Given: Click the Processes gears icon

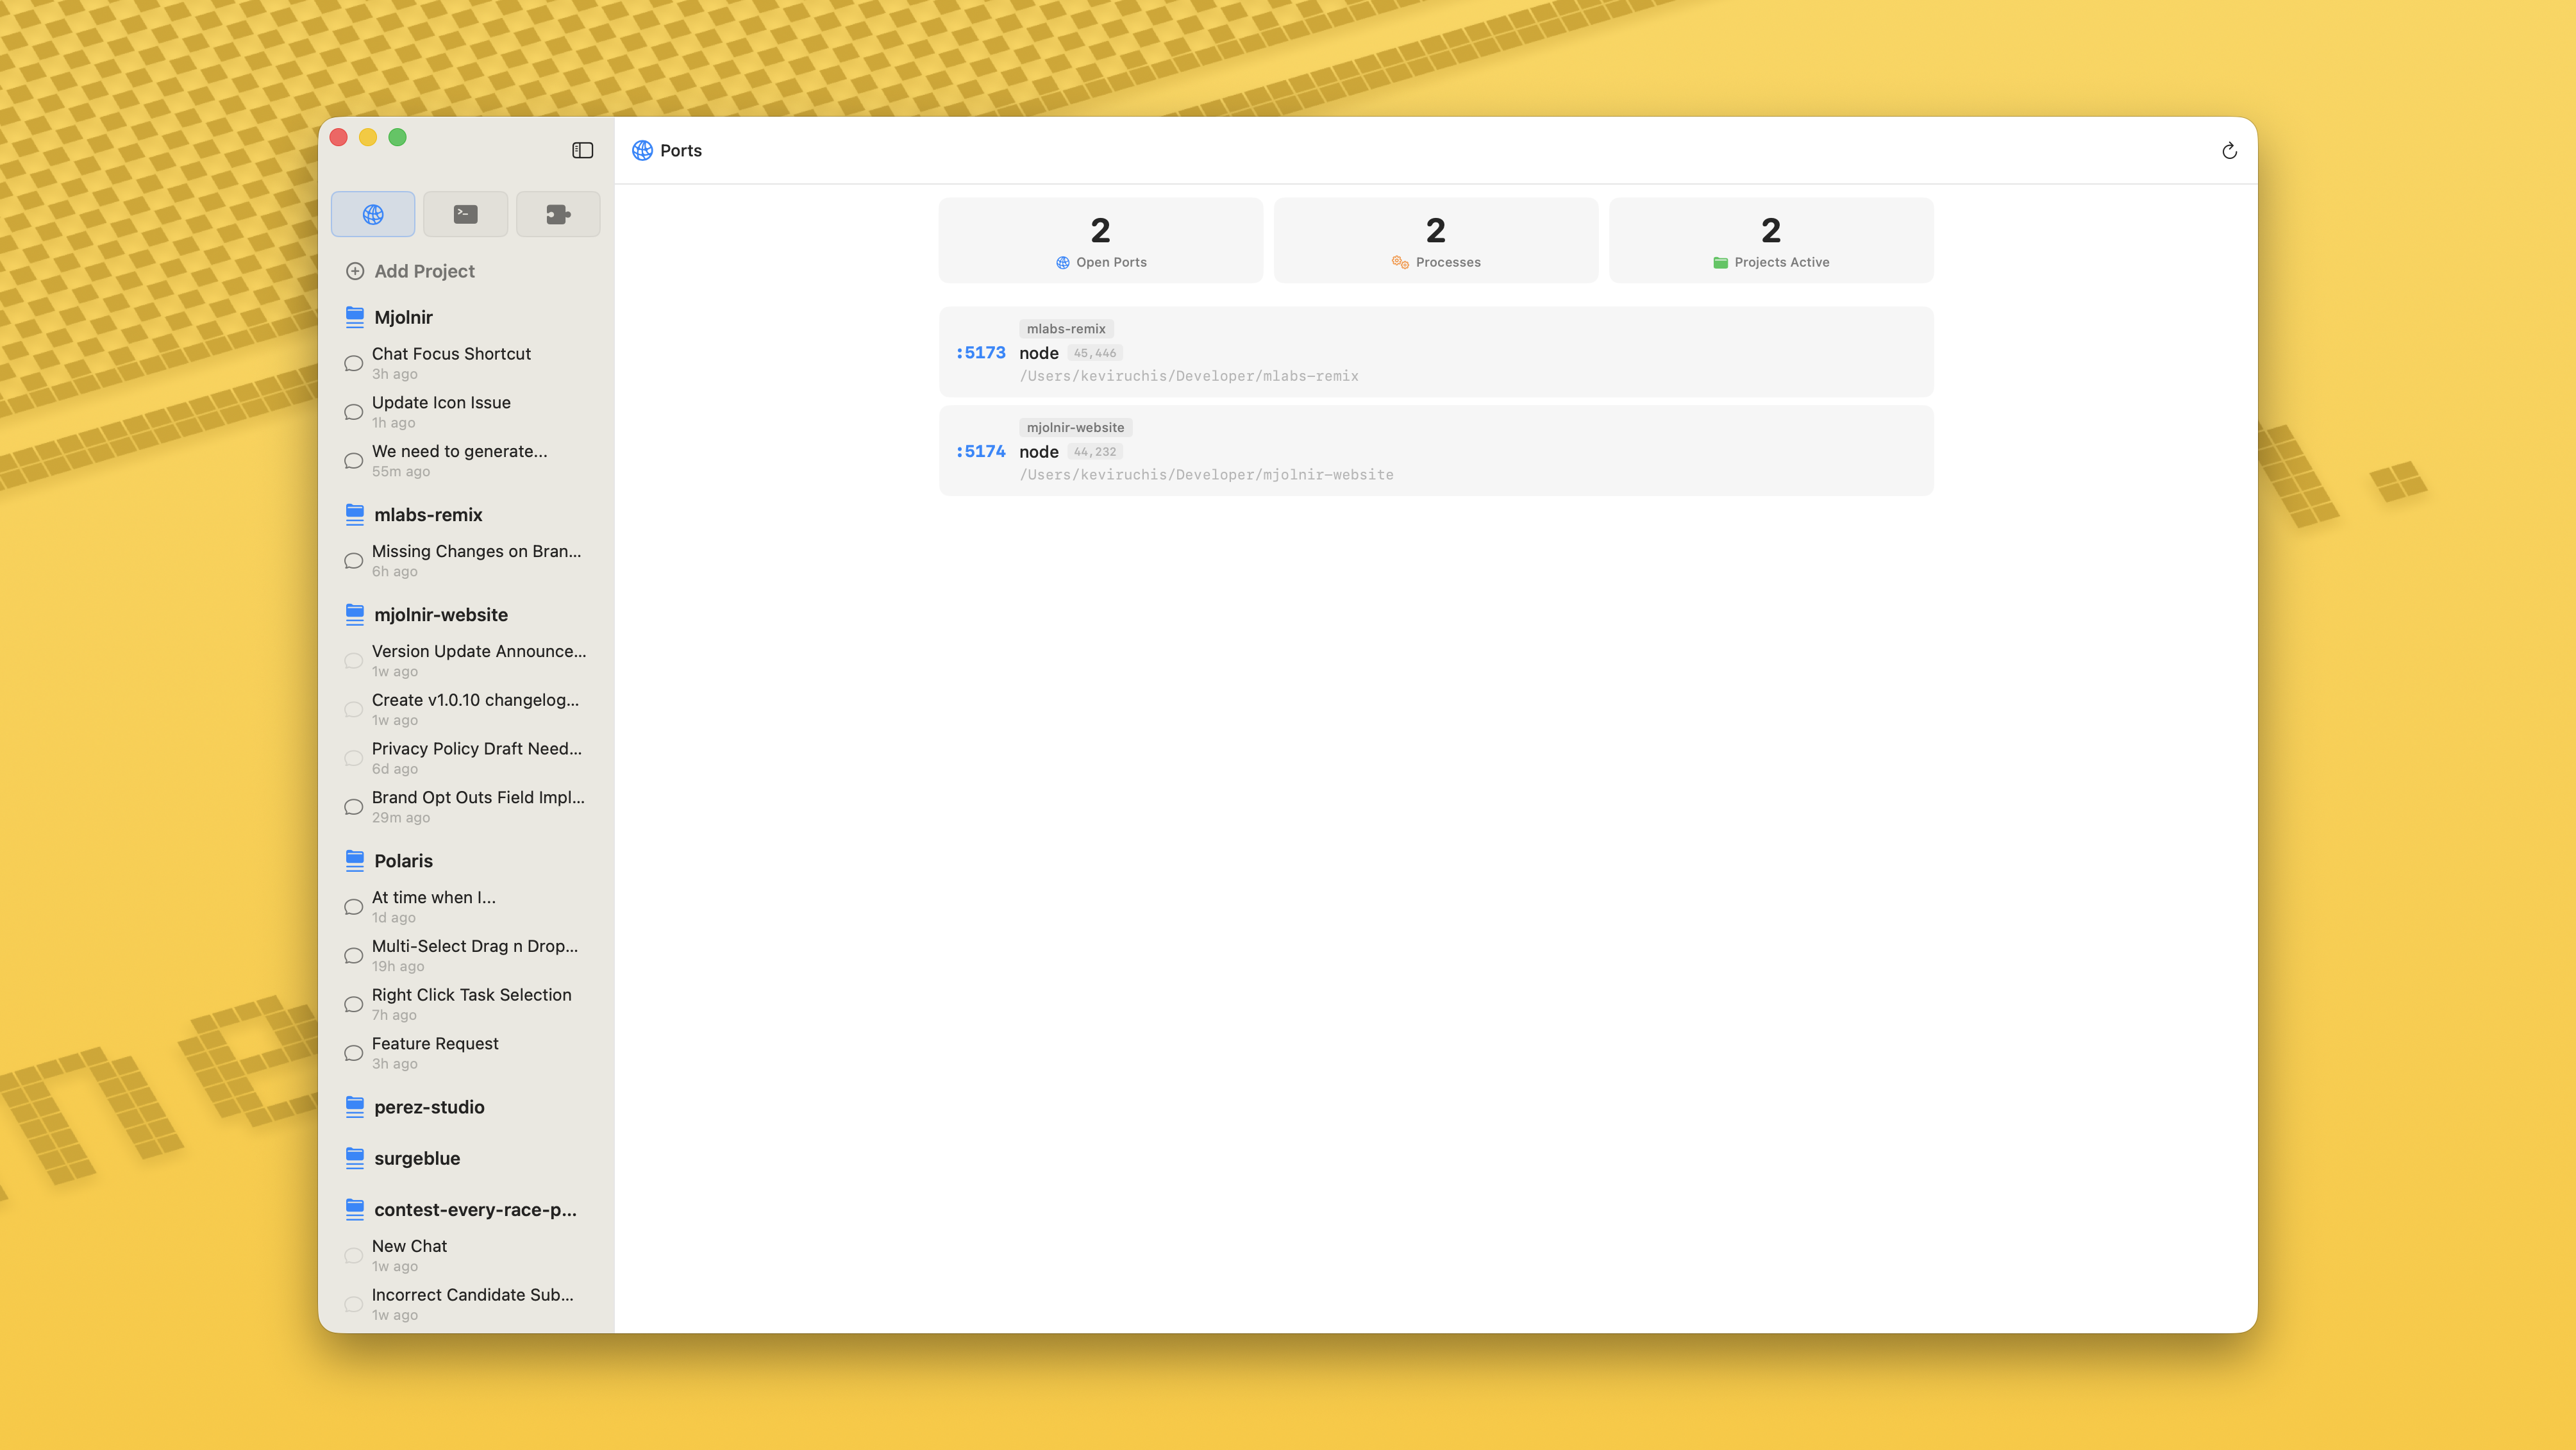Looking at the screenshot, I should 1400,262.
